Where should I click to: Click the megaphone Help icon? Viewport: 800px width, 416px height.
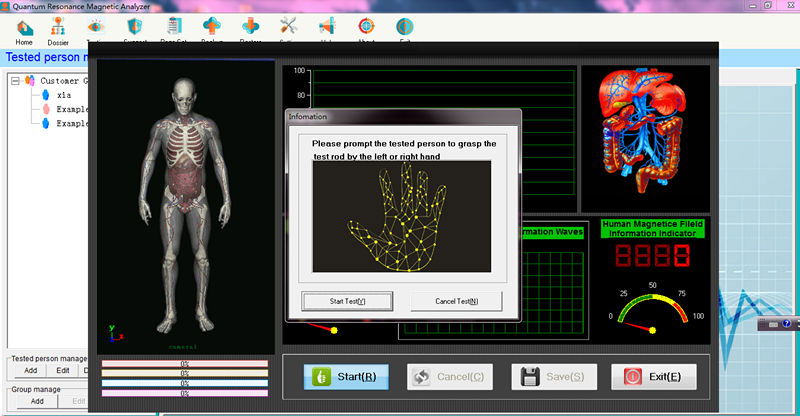(327, 26)
